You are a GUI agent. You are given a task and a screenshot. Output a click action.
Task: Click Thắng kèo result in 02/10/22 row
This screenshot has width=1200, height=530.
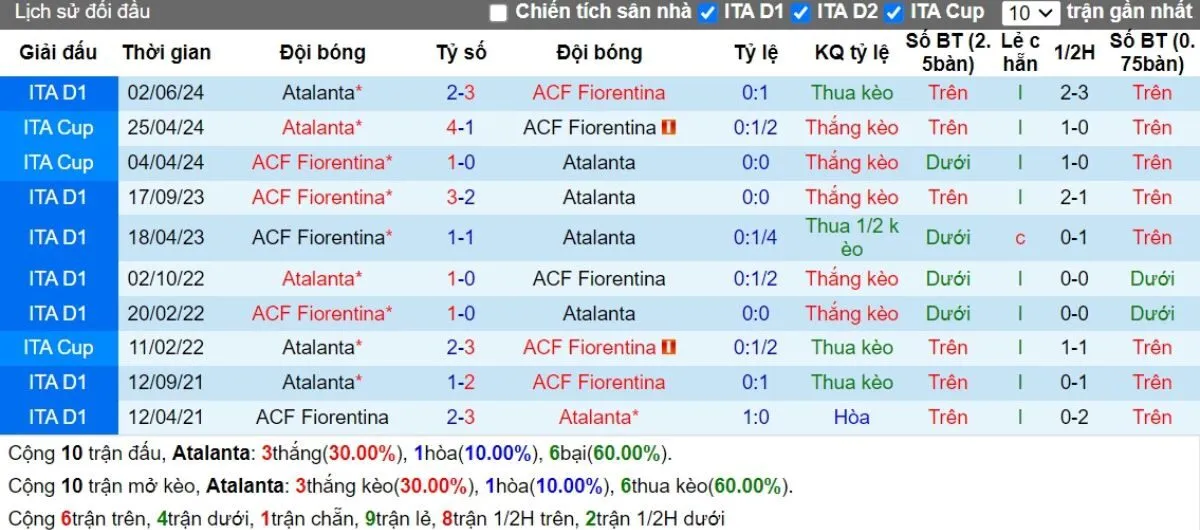[x=852, y=278]
